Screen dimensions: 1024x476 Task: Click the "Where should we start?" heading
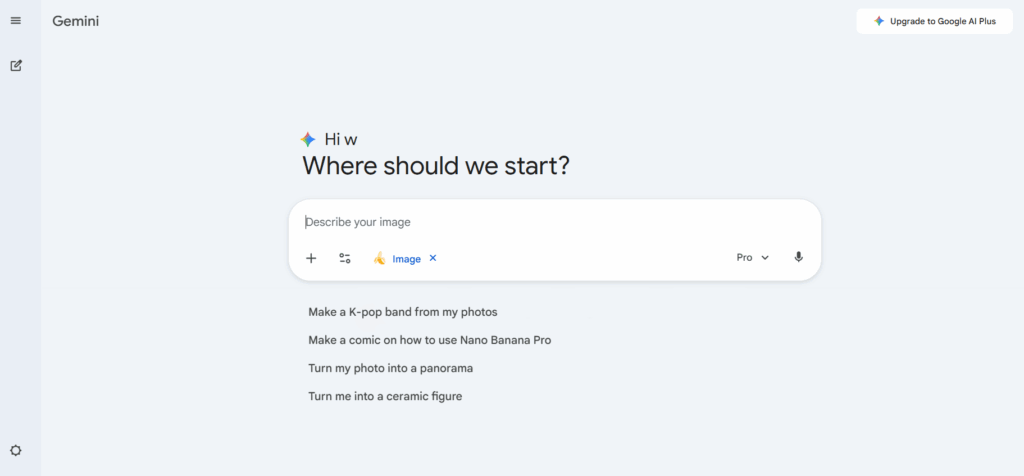coord(436,166)
